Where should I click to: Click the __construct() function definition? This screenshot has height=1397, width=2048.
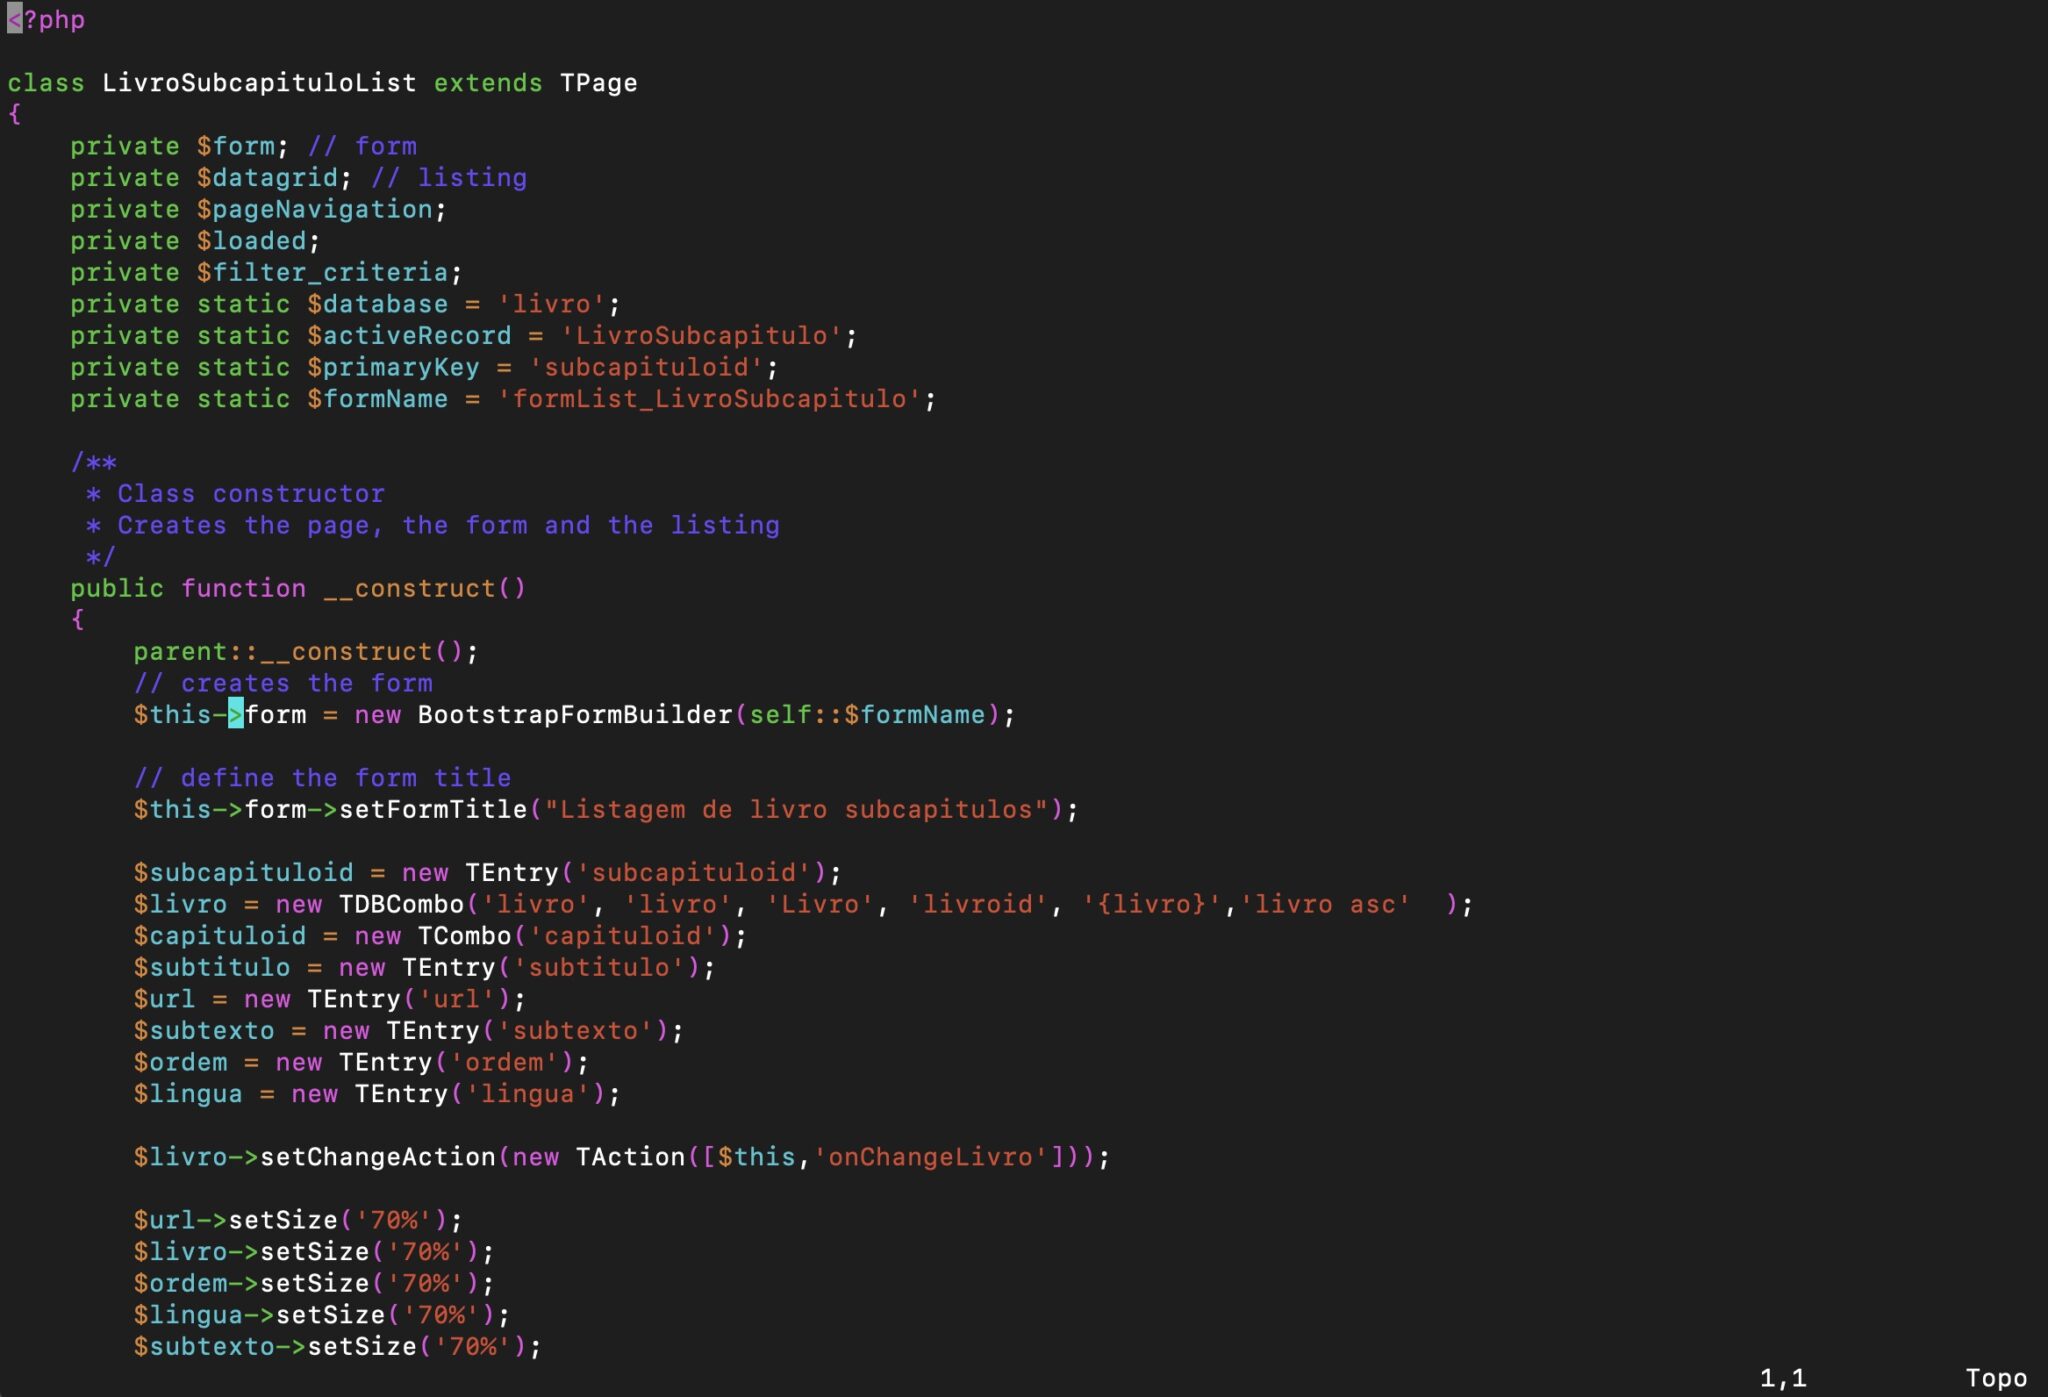(x=424, y=589)
